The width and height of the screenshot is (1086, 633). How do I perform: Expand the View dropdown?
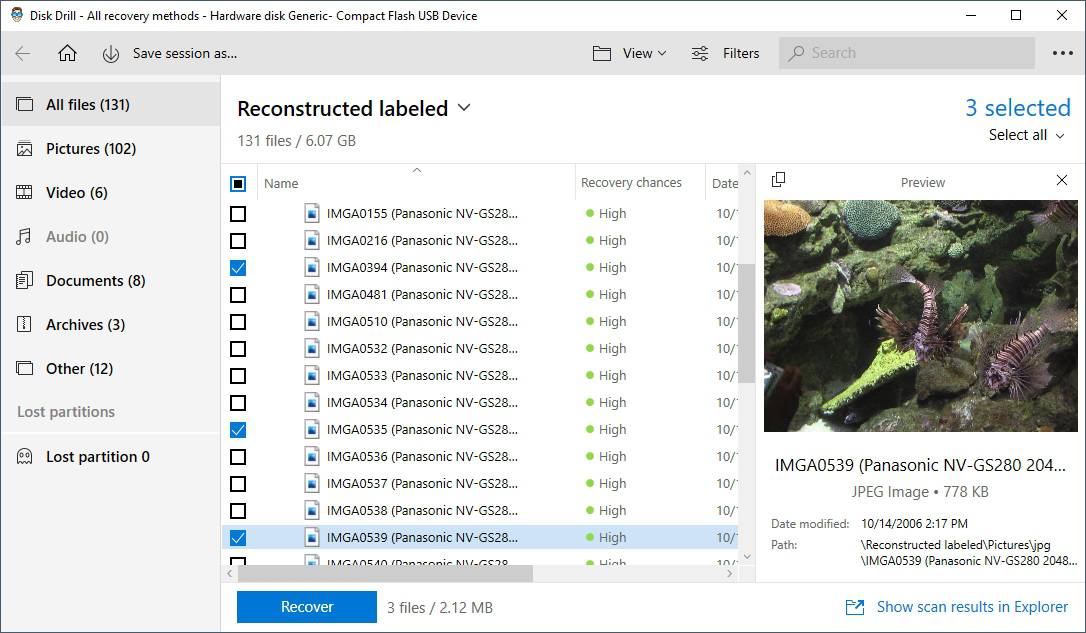click(x=629, y=54)
